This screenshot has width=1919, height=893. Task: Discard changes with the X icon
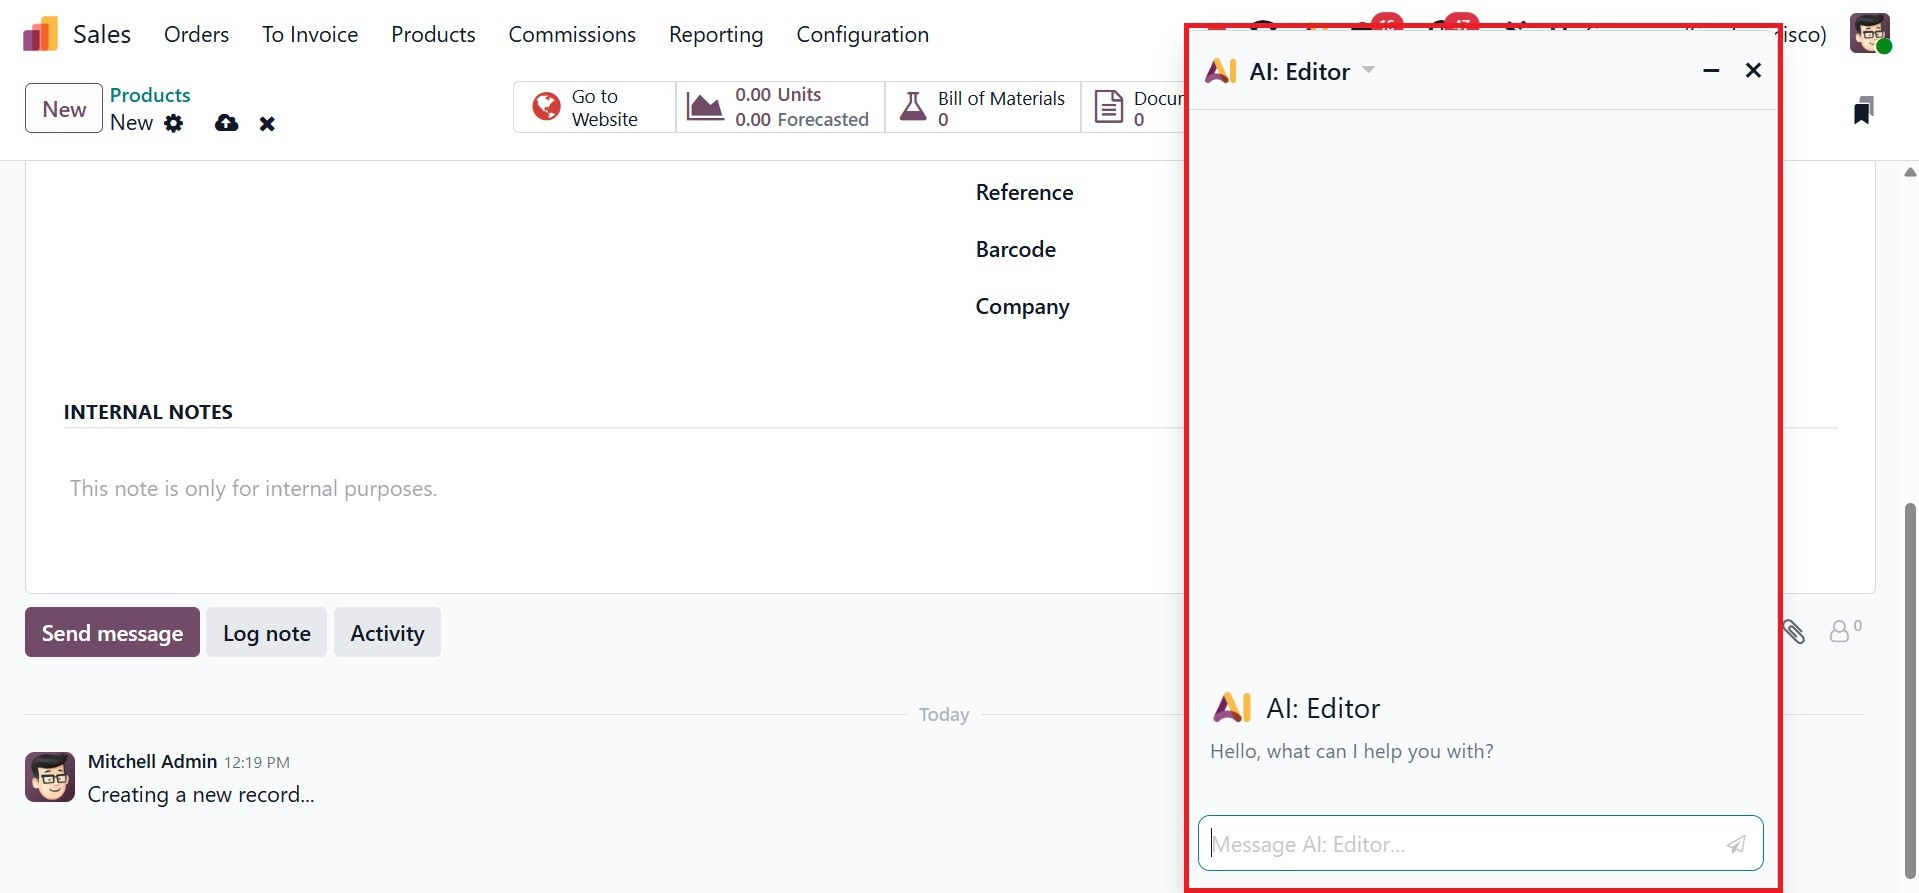[267, 124]
